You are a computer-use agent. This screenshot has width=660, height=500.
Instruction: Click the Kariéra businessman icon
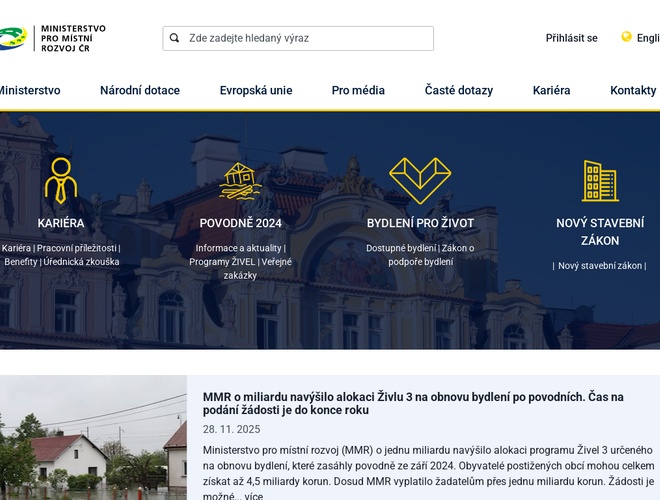tap(61, 181)
